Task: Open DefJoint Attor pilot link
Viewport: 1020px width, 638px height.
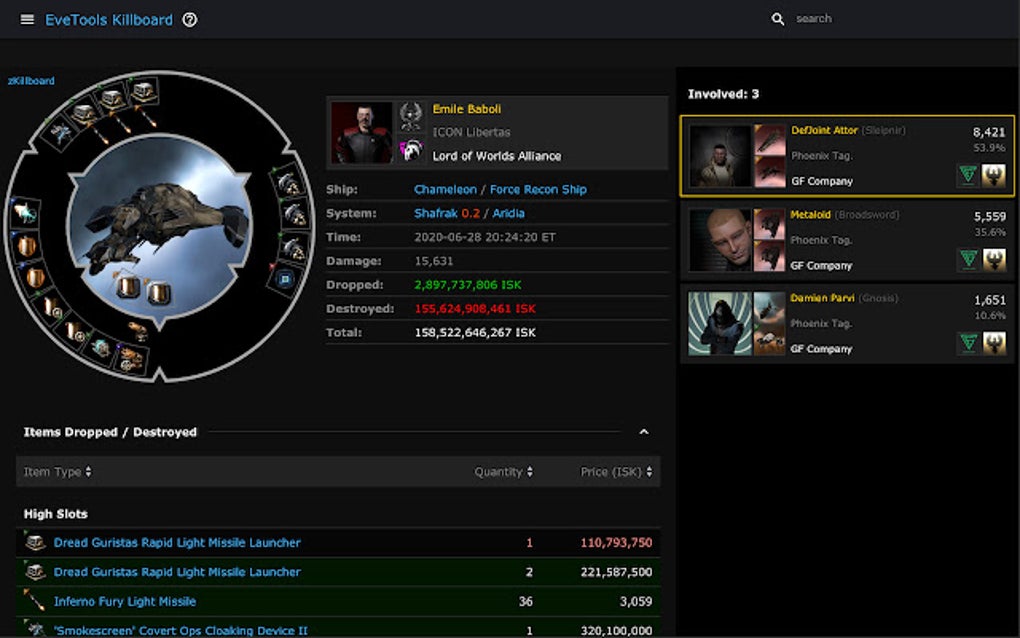Action: pyautogui.click(x=824, y=130)
